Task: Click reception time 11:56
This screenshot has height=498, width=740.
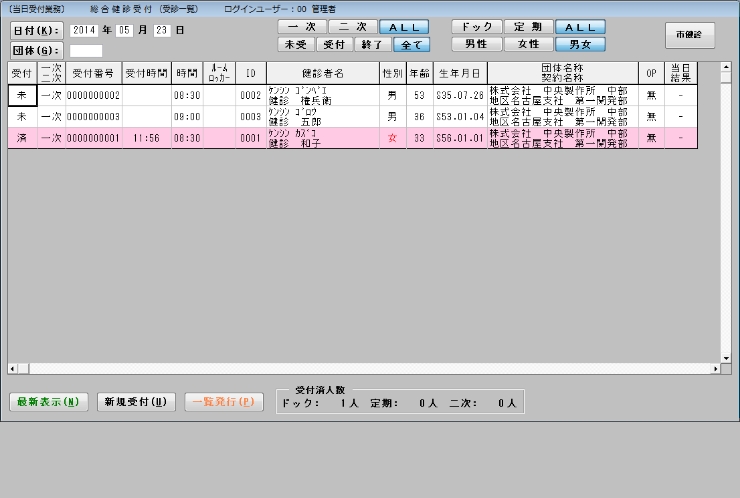Action: (x=147, y=138)
